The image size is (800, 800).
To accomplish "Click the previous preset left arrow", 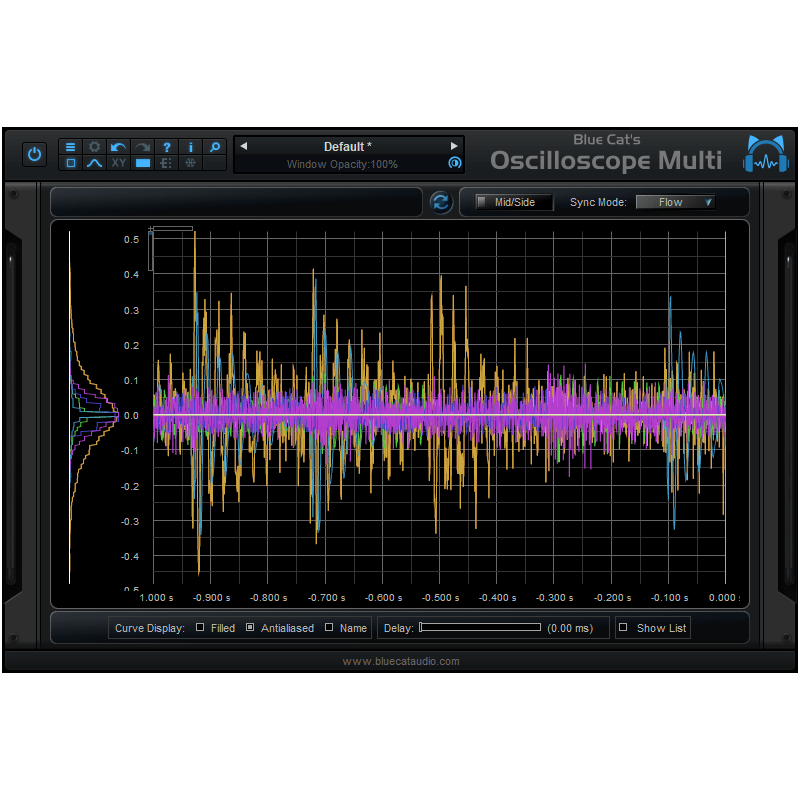I will pos(244,146).
